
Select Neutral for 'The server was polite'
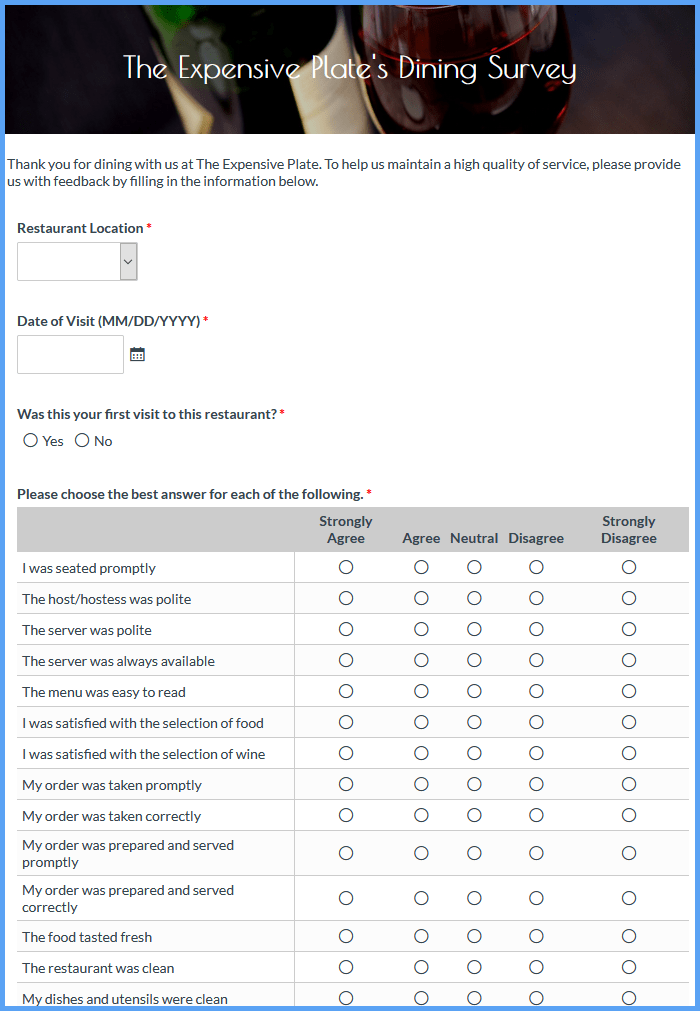473,629
